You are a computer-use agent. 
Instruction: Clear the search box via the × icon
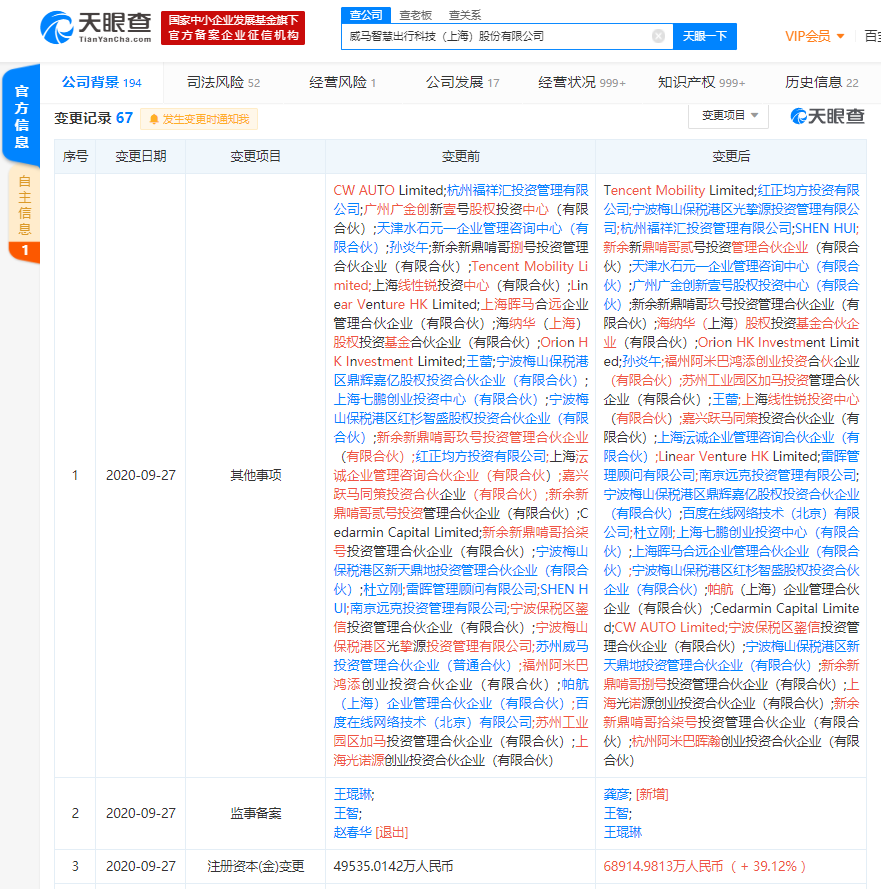pos(658,36)
